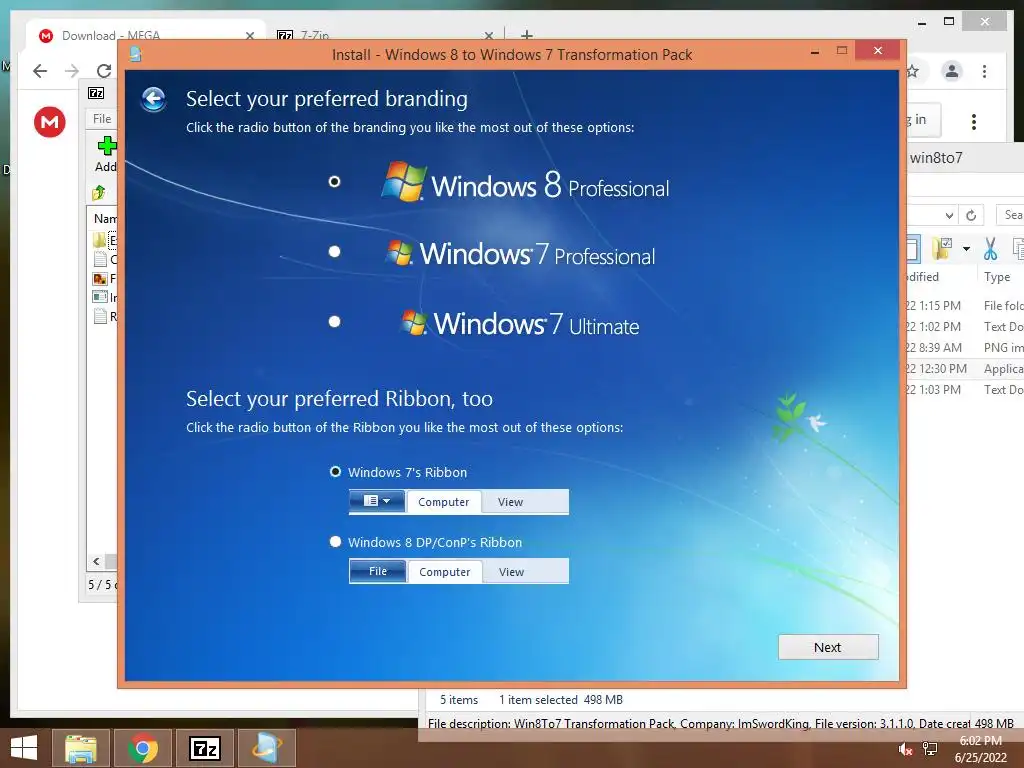Screen dimensions: 1024x768
Task: Click Computer tab in Windows 7 ribbon preview
Action: (x=443, y=502)
